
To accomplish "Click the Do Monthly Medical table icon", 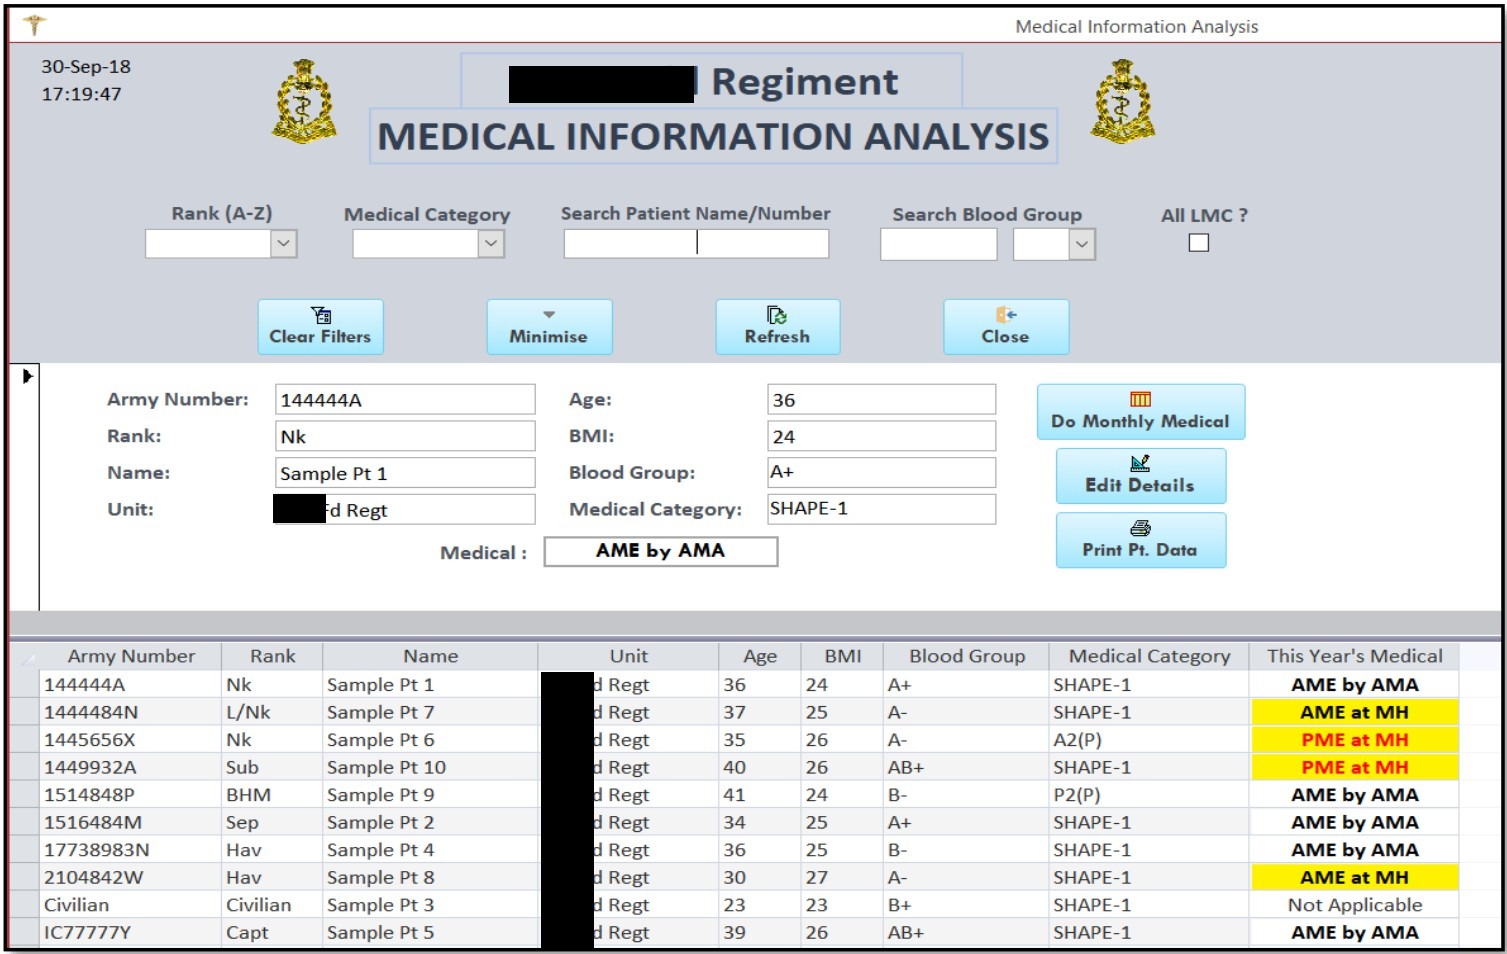I will click(1140, 399).
